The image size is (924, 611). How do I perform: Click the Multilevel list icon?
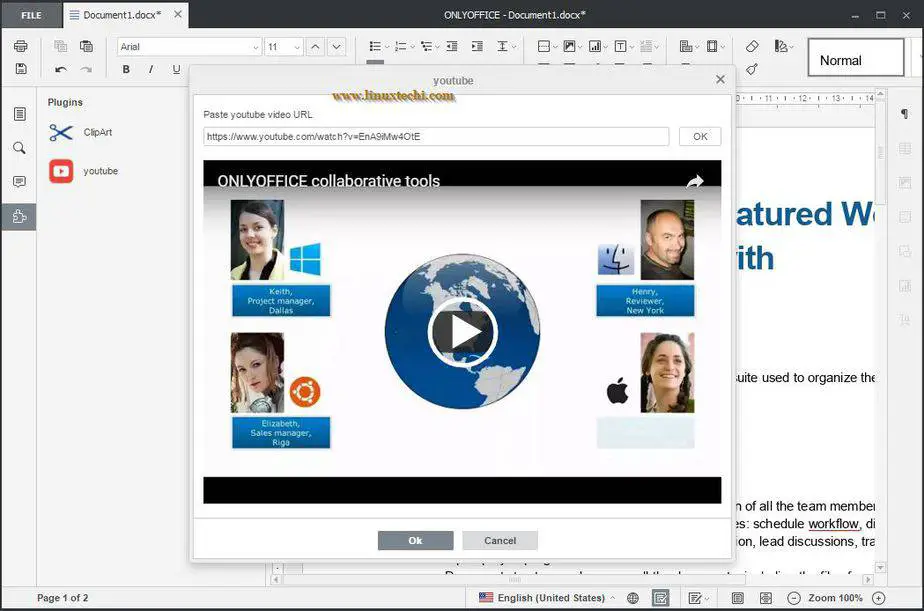(426, 46)
